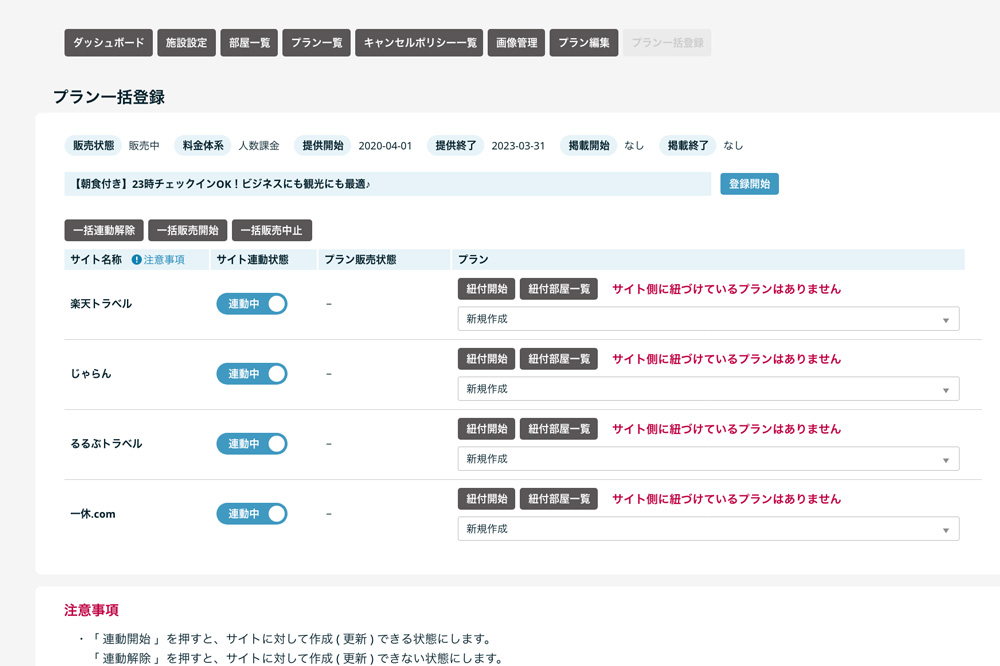Click 紐付開始 button in 楽天トラベル row
Viewport: 1000px width, 666px height.
[486, 289]
